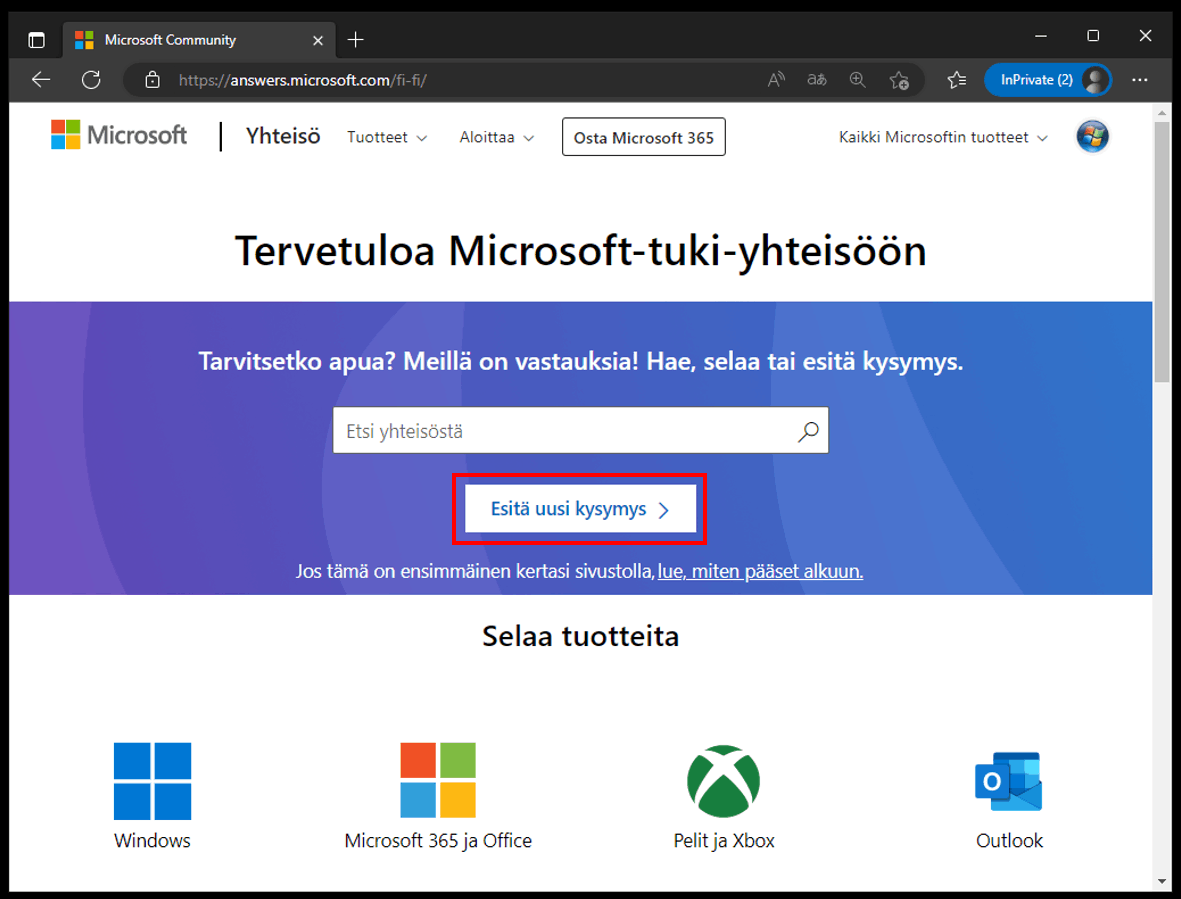The width and height of the screenshot is (1181, 899).
Task: Click the scrollbar down arrow
Action: pyautogui.click(x=1162, y=881)
